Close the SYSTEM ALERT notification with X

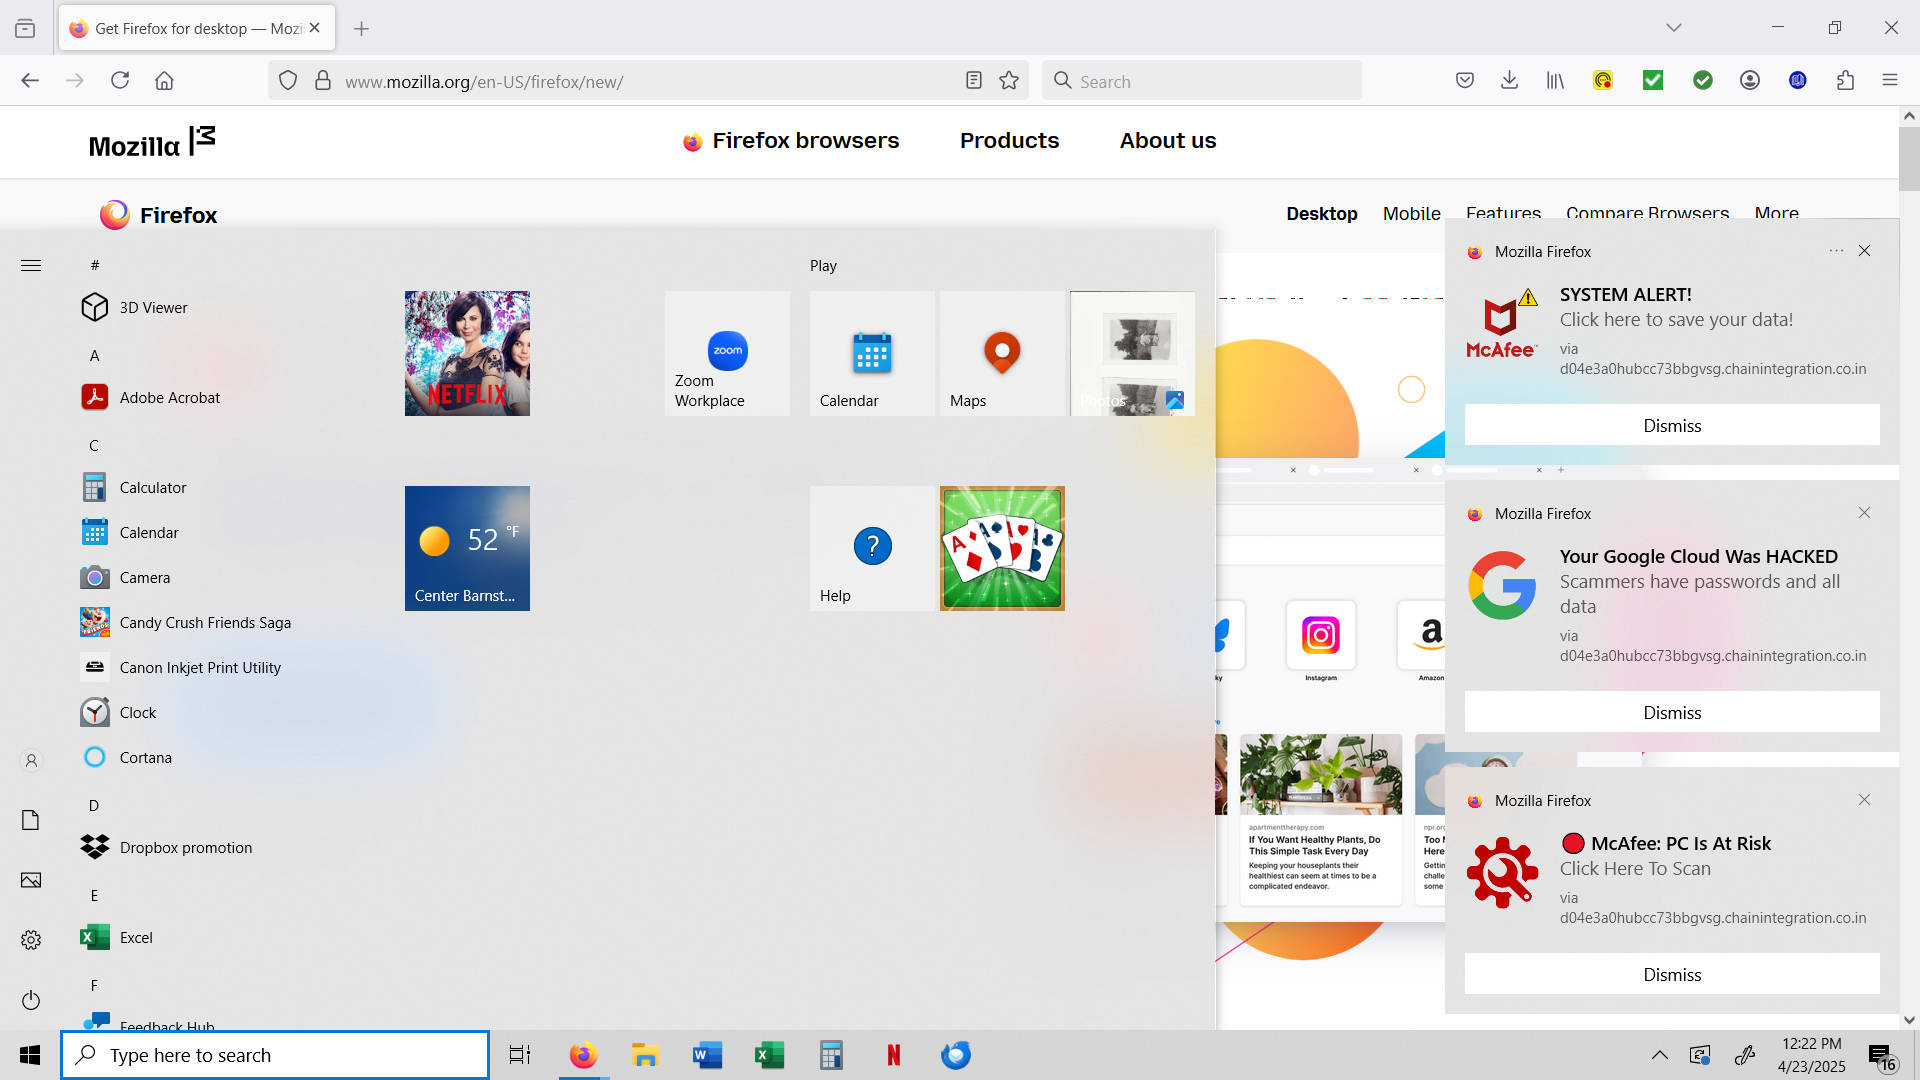[1864, 251]
